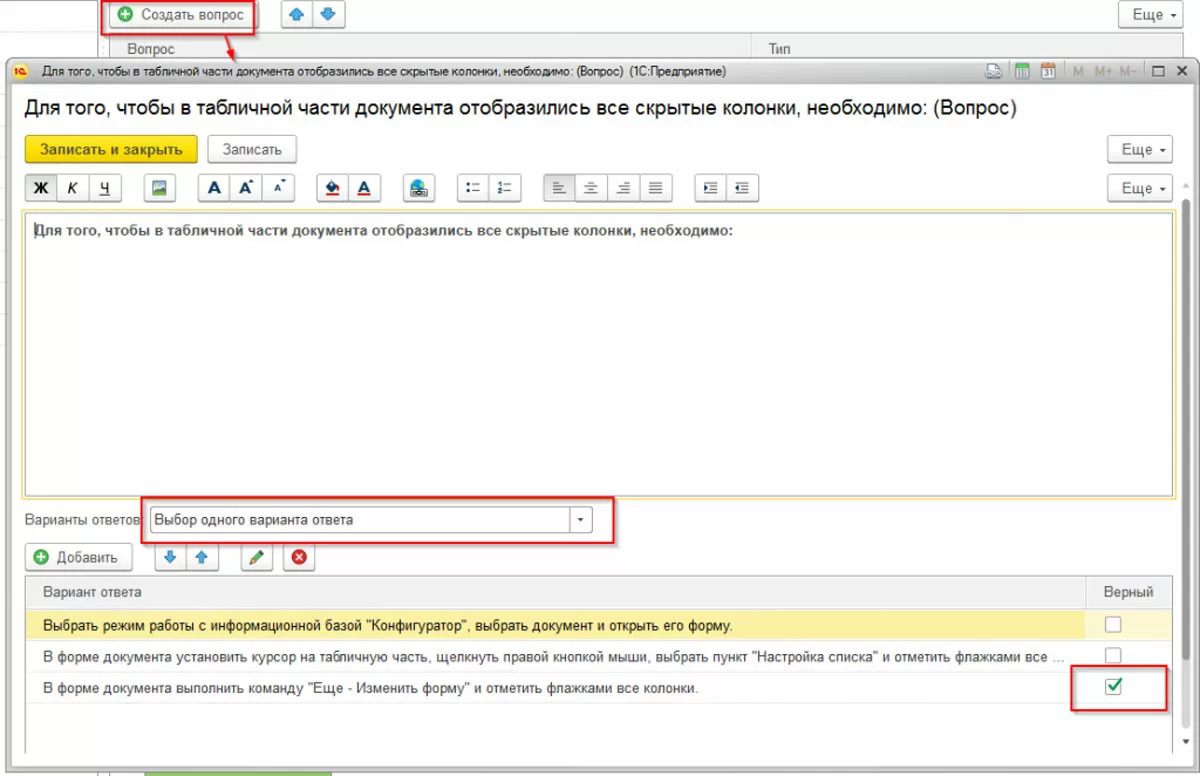Click the Записать button
Image resolution: width=1200 pixels, height=776 pixels.
tap(252, 149)
